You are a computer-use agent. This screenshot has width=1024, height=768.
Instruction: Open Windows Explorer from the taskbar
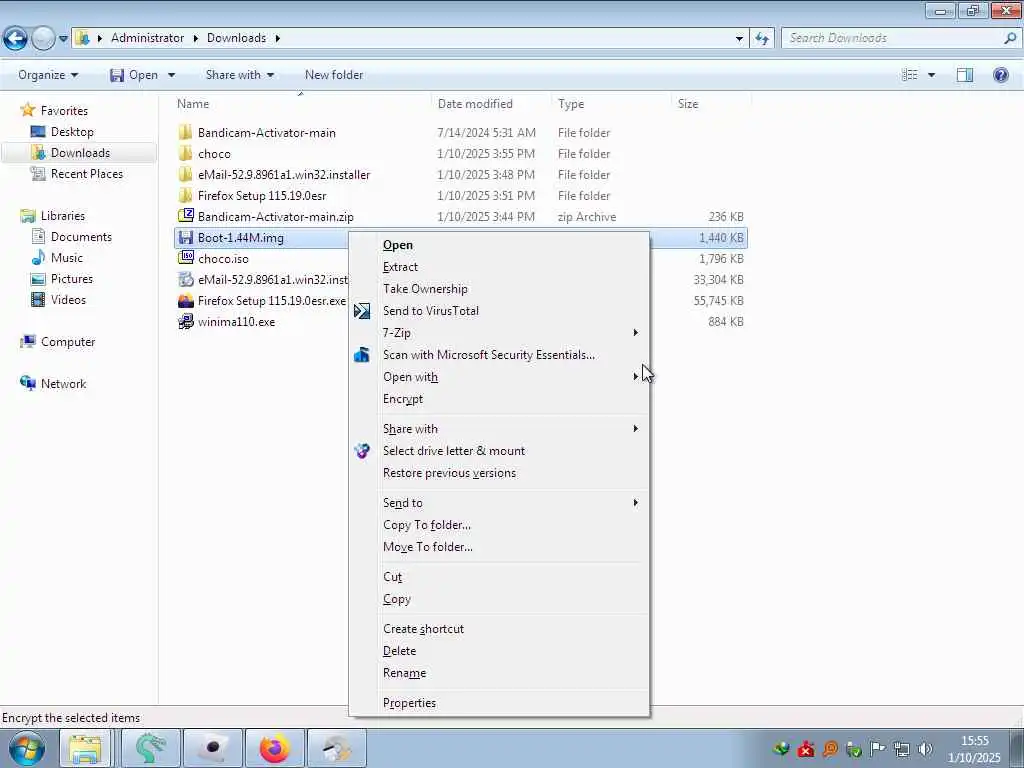(86, 748)
